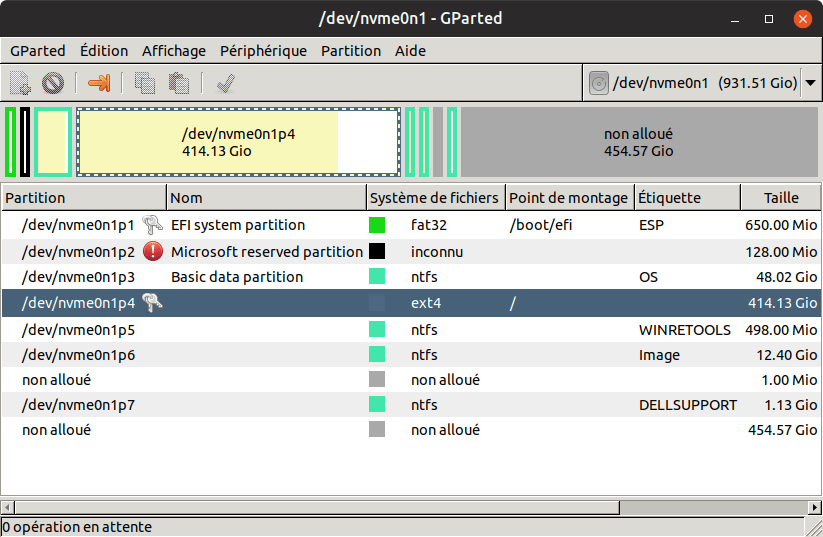Click the green fat32 color swatch
The width and height of the screenshot is (823, 537).
click(377, 225)
